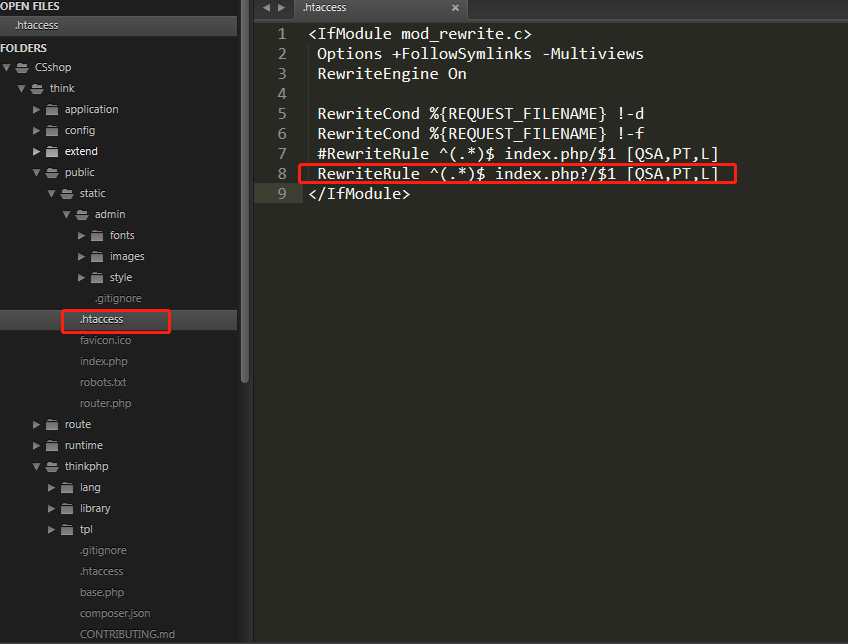Place cursor in 'Options +FollowSymlinks -Multiviews' line
The height and width of the screenshot is (644, 848).
point(480,54)
